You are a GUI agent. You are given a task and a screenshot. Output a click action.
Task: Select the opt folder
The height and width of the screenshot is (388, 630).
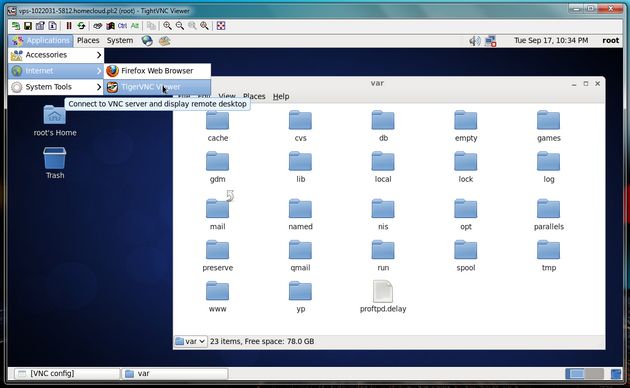click(x=466, y=214)
